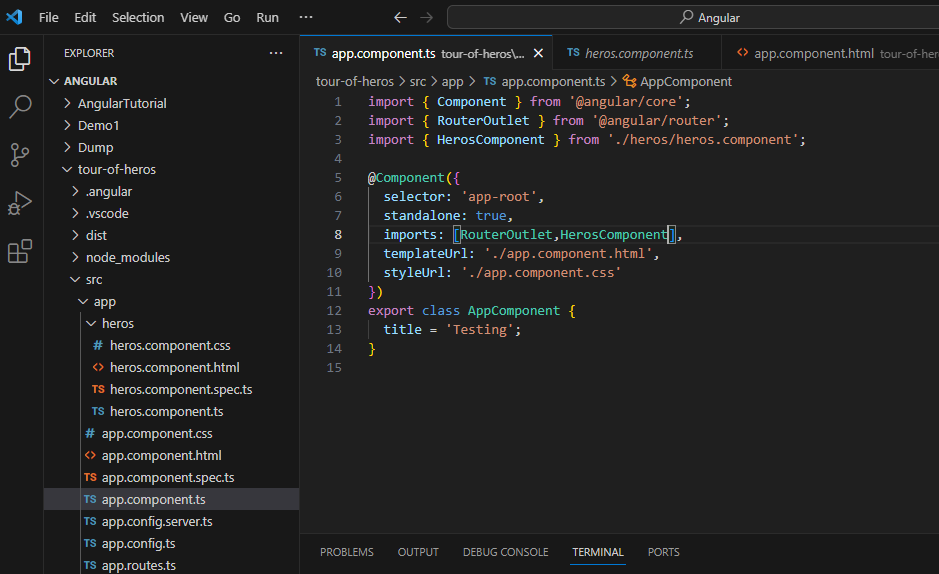Screen dimensions: 939x574
Task: Open the Run menu
Action: [x=267, y=17]
